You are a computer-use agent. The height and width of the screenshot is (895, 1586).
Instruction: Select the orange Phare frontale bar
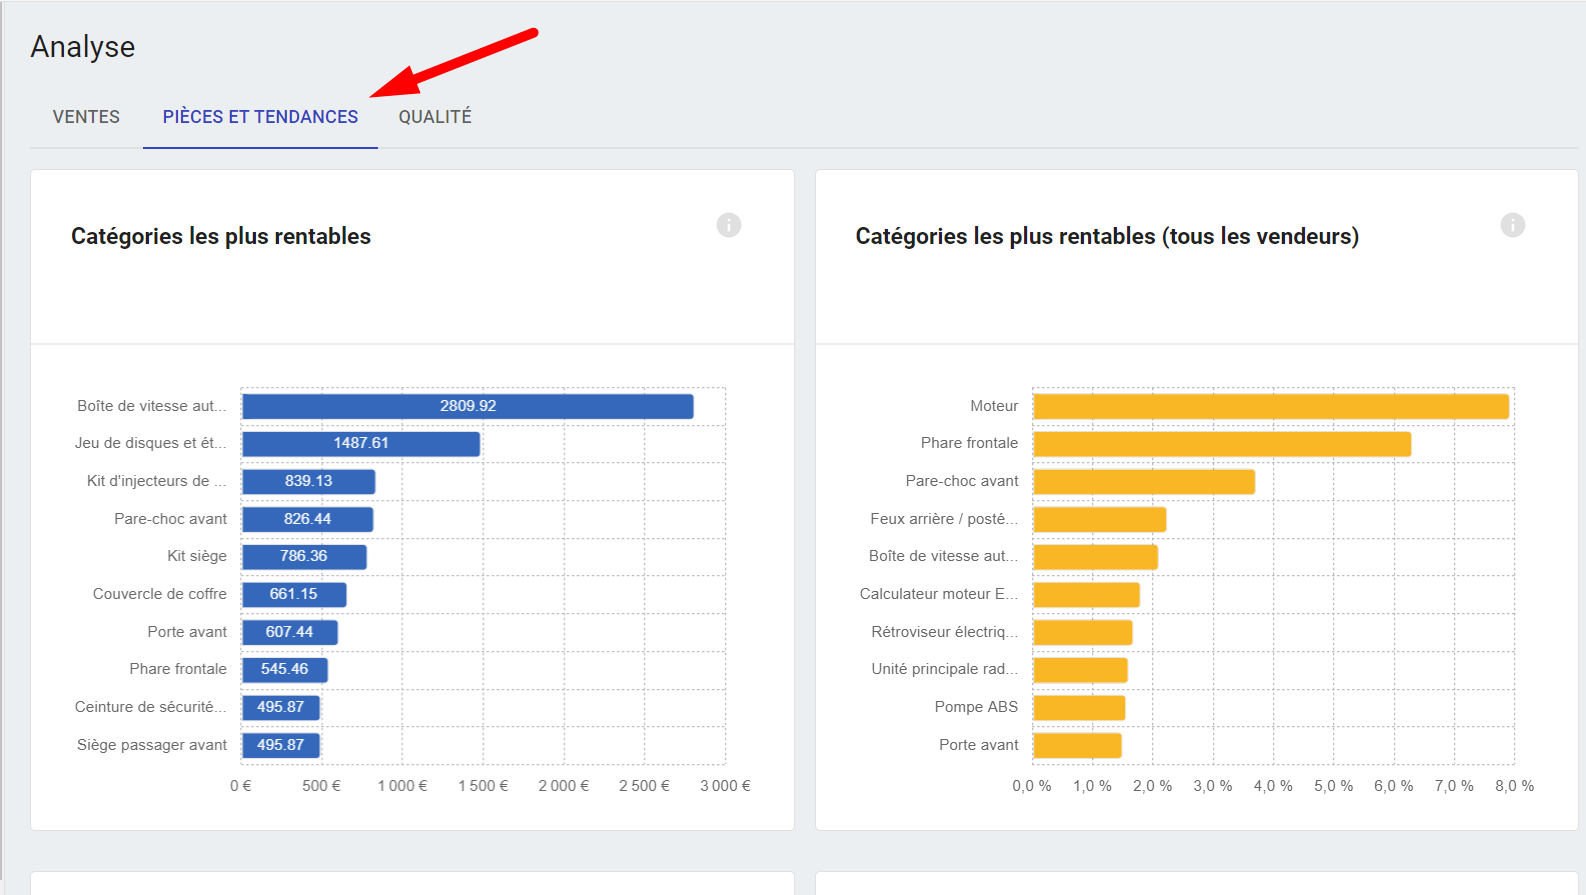[x=1221, y=444]
